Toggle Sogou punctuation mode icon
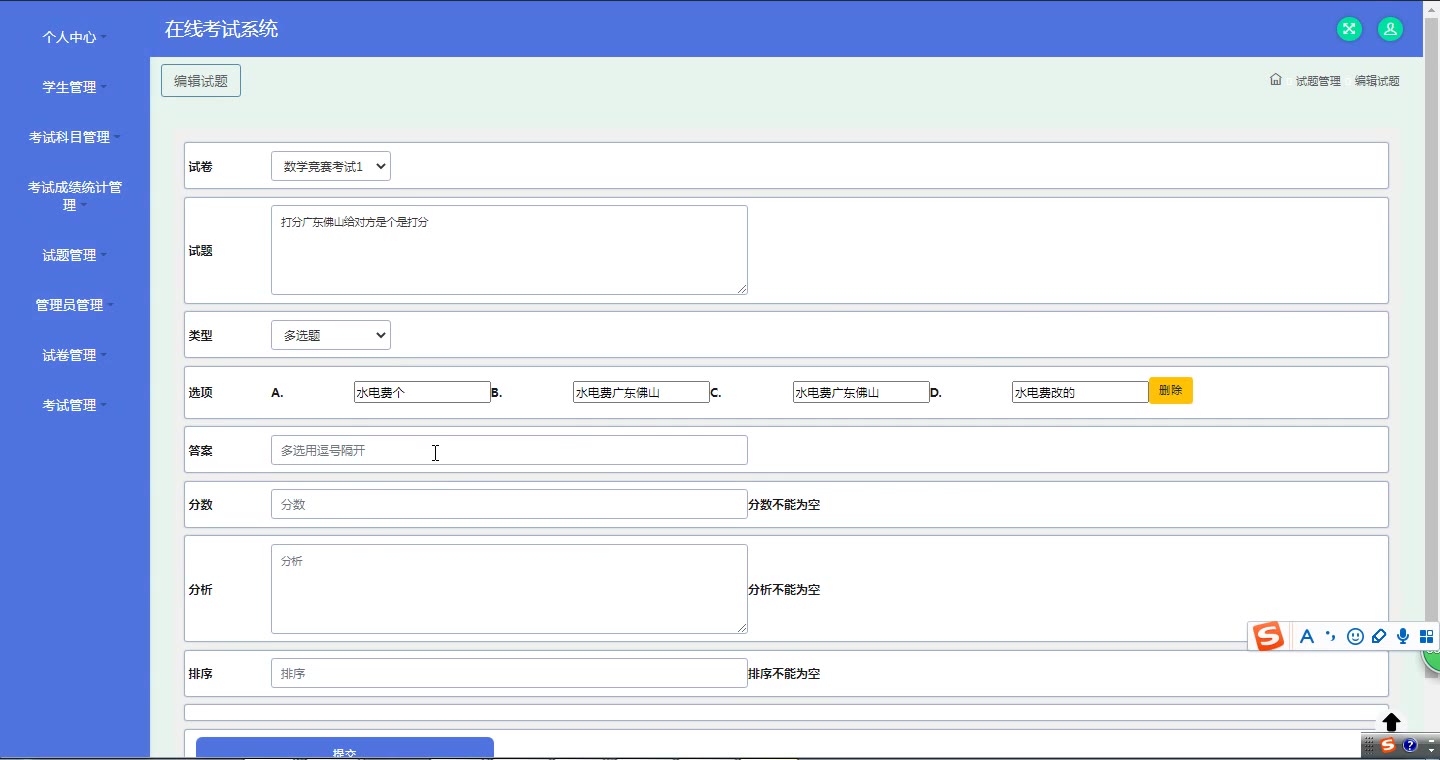The height and width of the screenshot is (760, 1440). pos(1330,636)
